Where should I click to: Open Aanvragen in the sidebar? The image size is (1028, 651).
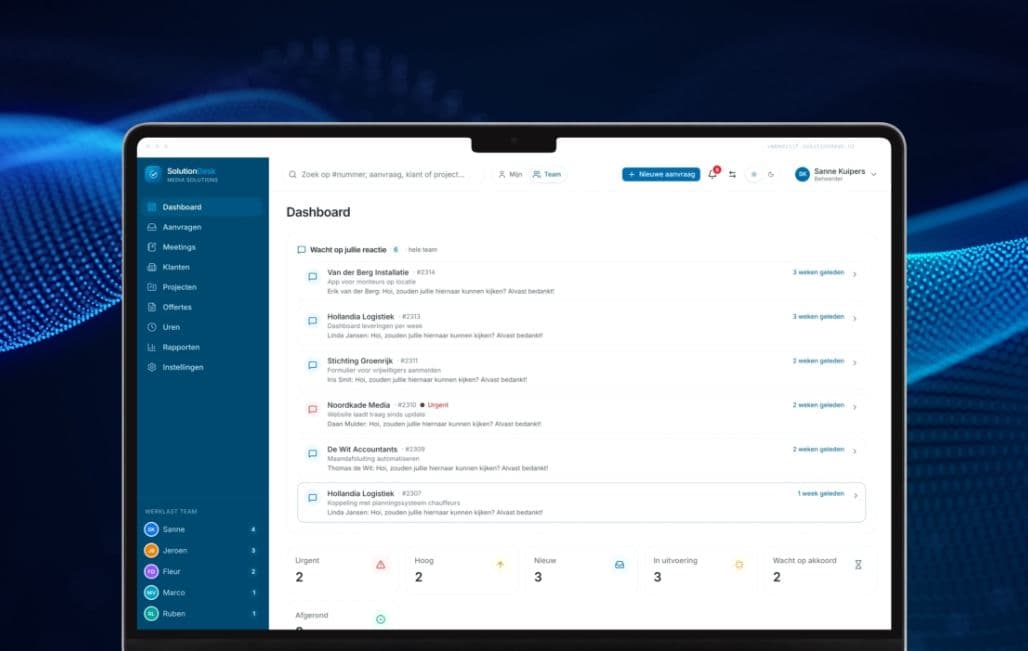coord(203,227)
